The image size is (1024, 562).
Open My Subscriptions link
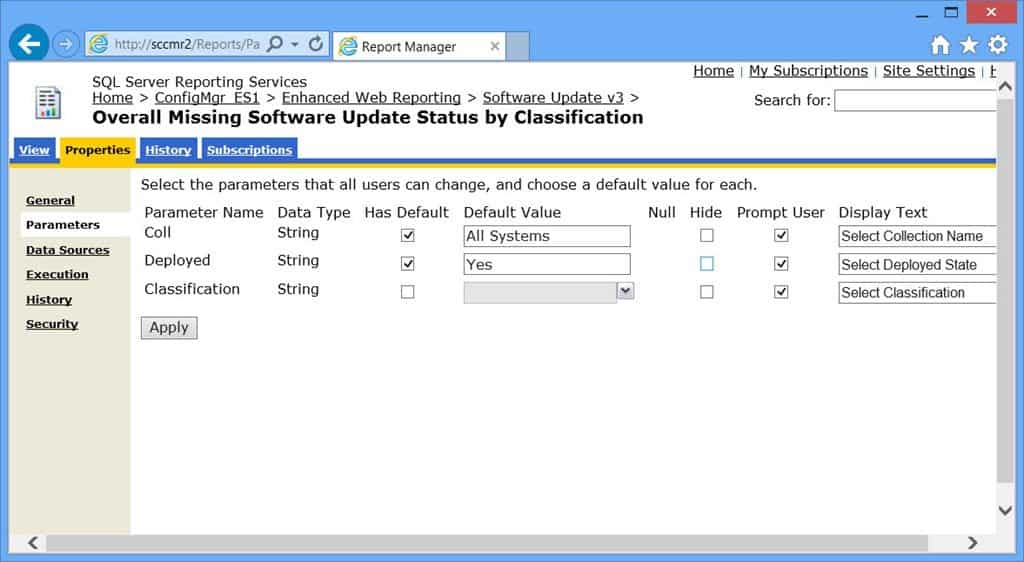click(808, 70)
